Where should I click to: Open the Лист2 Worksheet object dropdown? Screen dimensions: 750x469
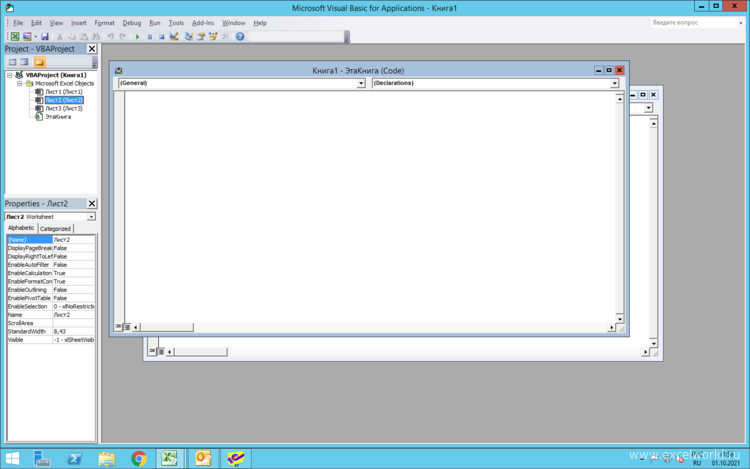pyautogui.click(x=91, y=217)
